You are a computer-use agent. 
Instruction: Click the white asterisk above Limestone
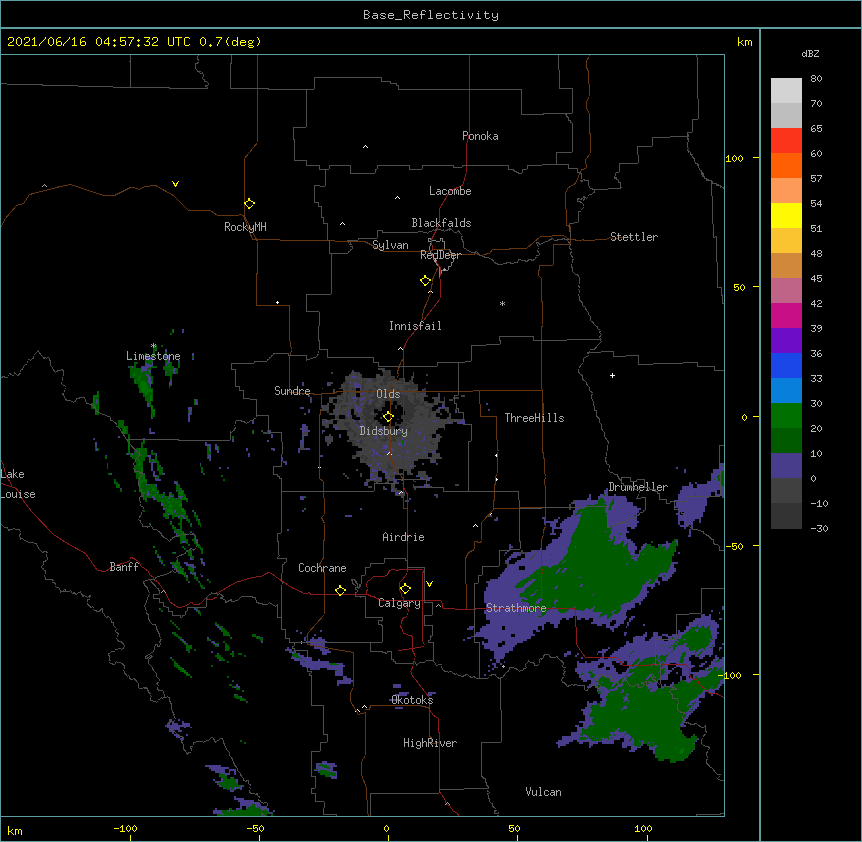point(153,346)
